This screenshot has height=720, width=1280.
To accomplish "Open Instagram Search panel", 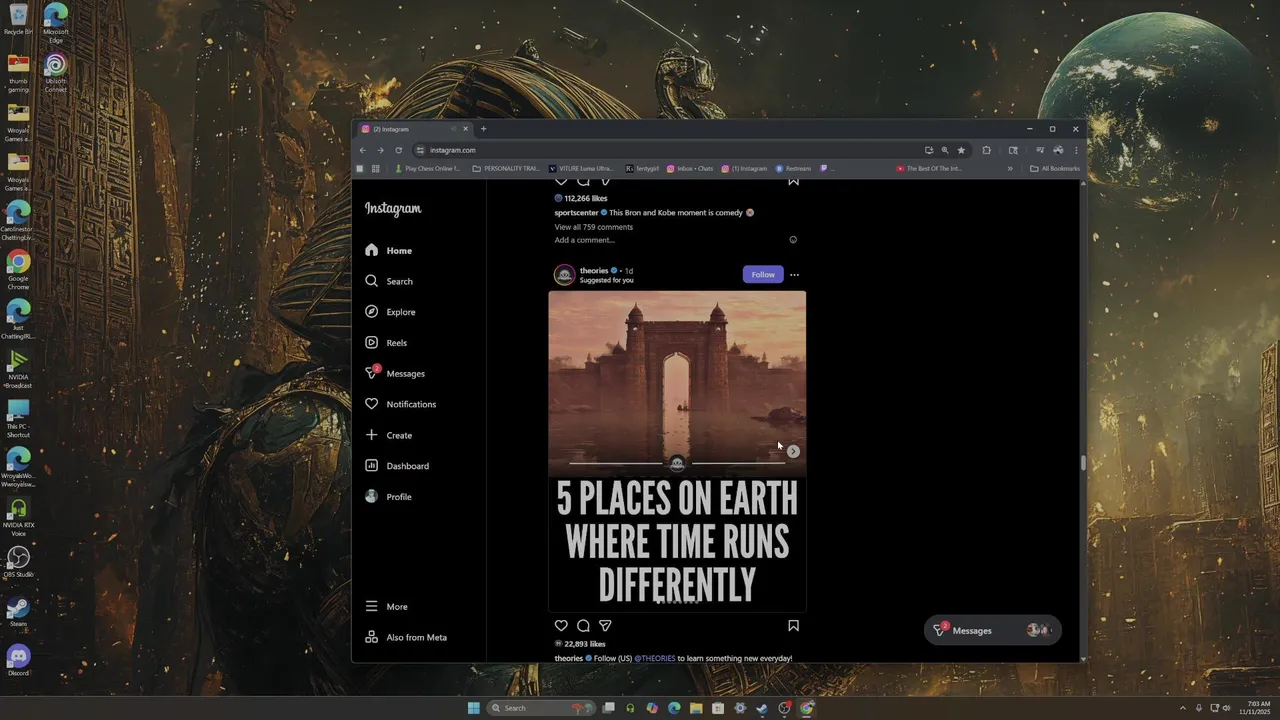I will 389,281.
